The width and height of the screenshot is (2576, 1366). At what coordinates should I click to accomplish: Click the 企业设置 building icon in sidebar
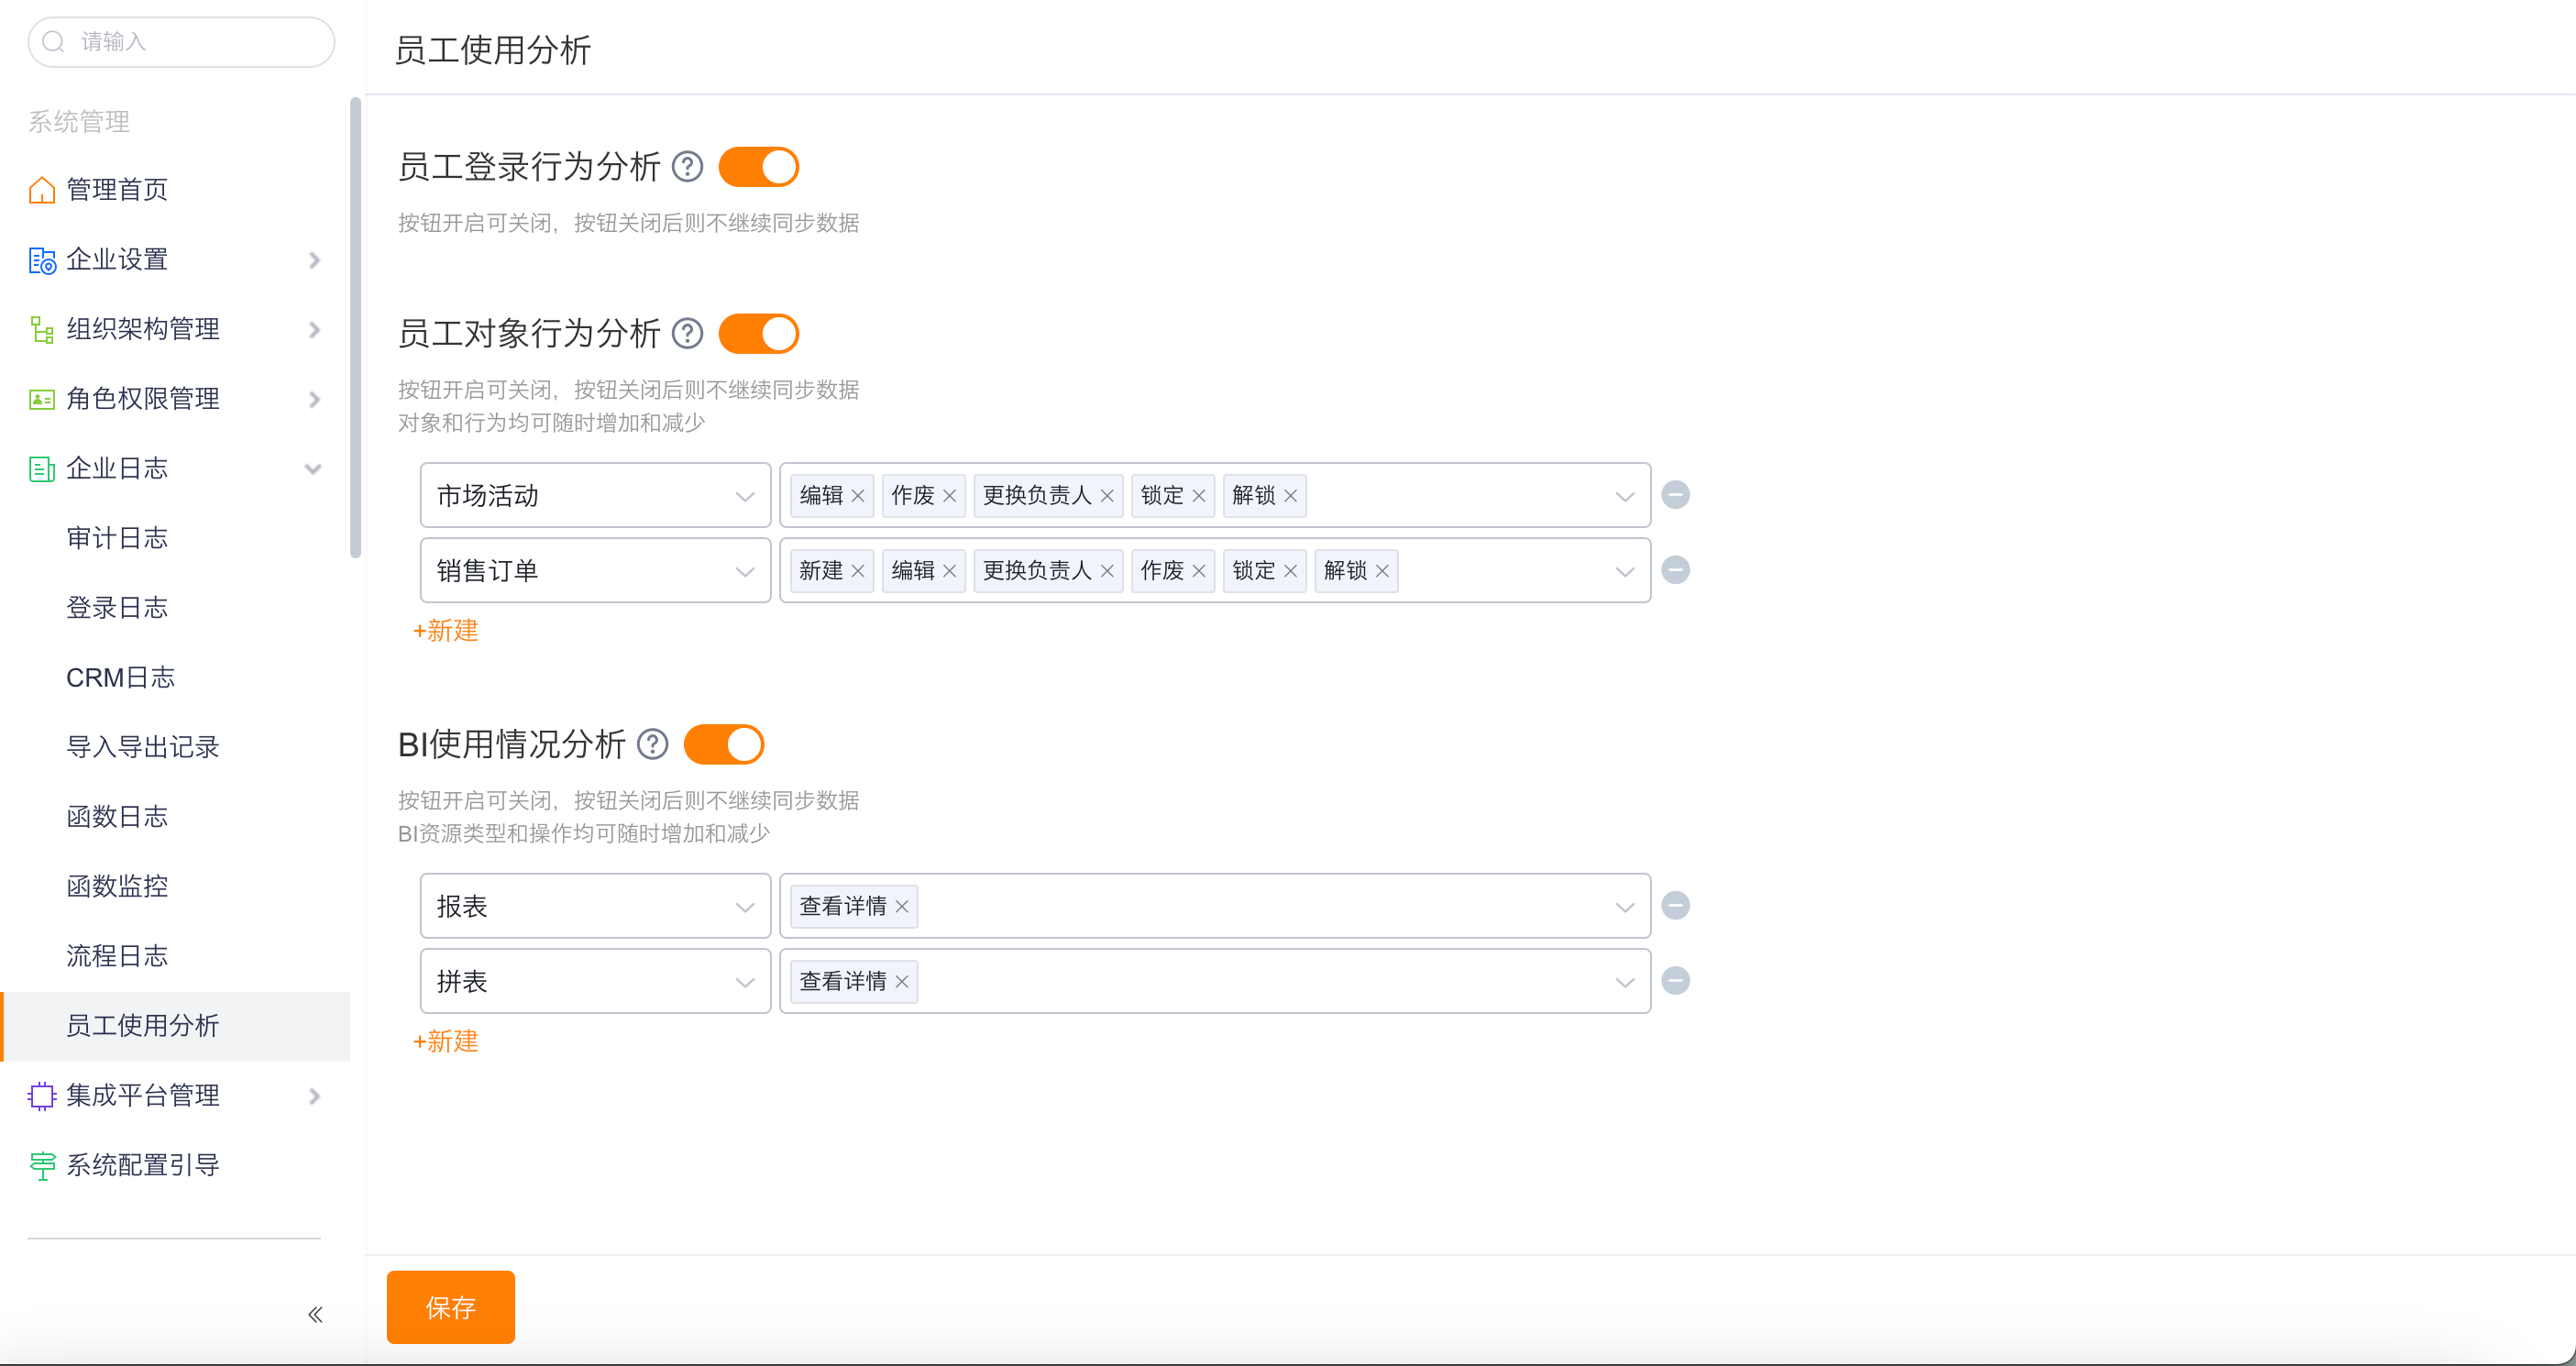point(41,260)
